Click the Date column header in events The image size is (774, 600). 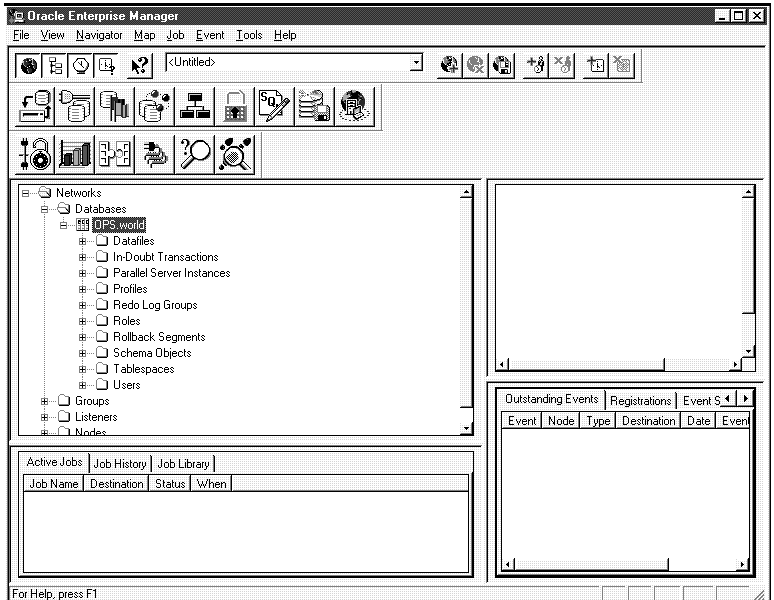tap(698, 421)
